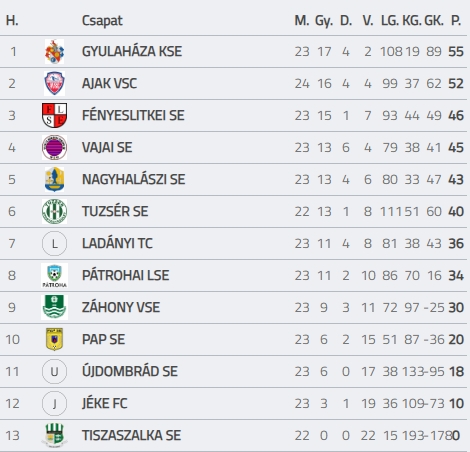
Task: Click the Csapat column header
Action: pyautogui.click(x=102, y=21)
